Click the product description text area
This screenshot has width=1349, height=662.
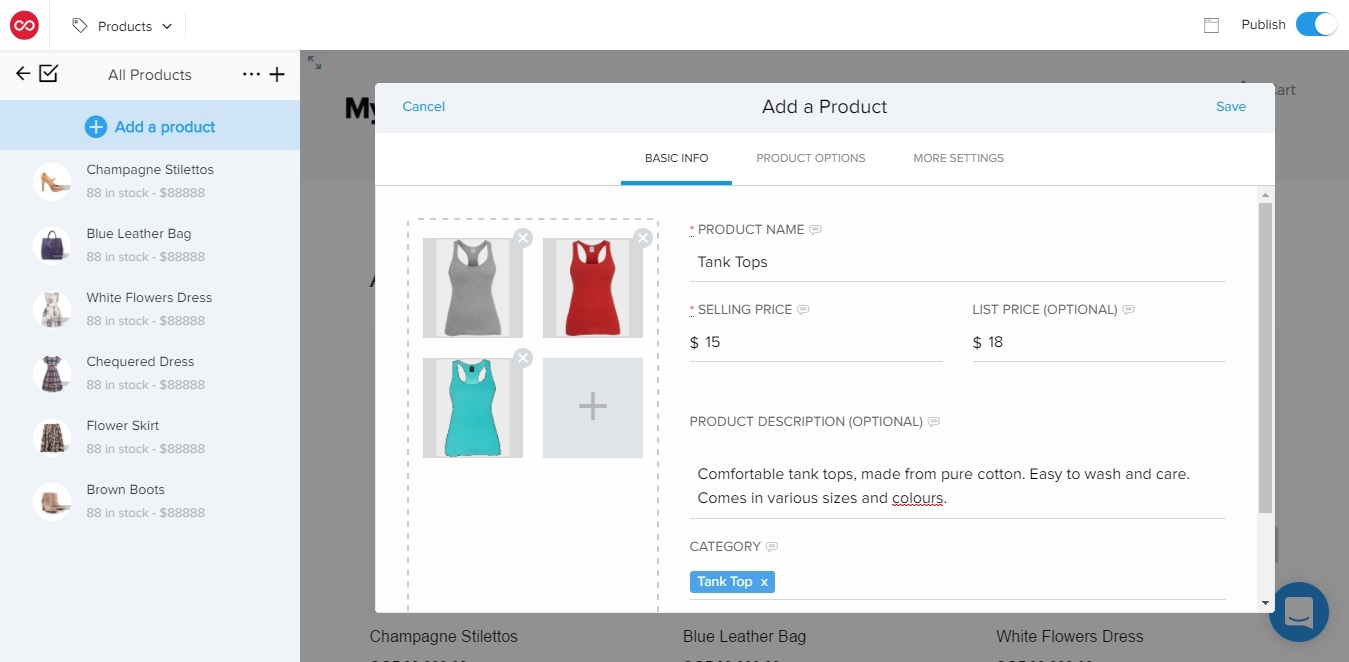coord(958,485)
